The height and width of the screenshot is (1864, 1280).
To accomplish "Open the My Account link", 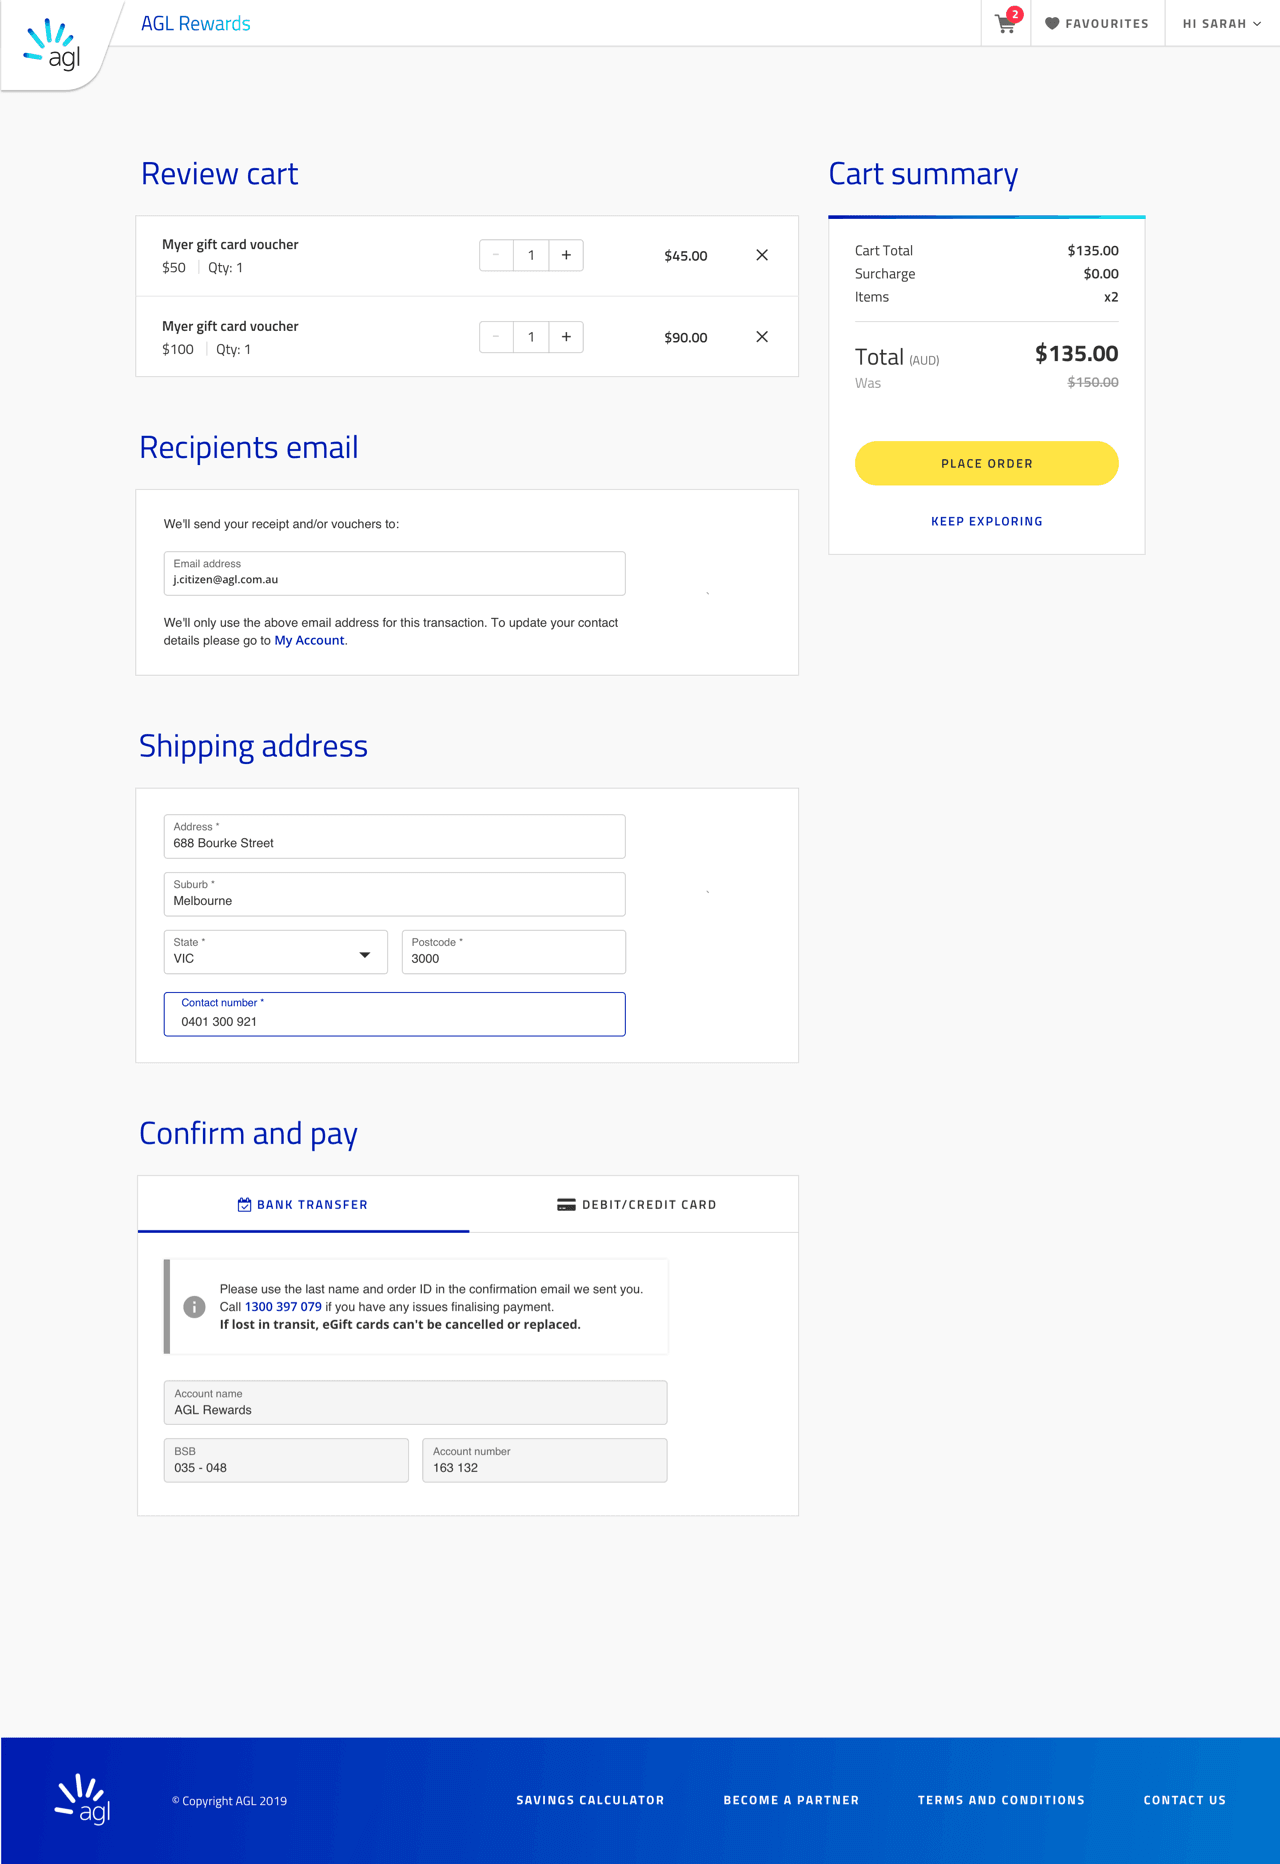I will pos(309,640).
